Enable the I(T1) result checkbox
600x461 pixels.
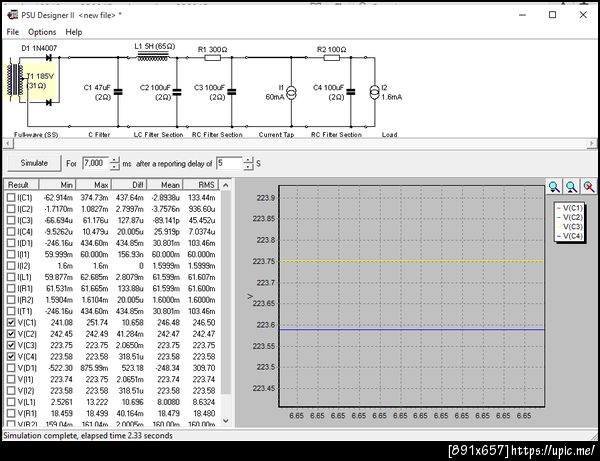click(x=11, y=311)
